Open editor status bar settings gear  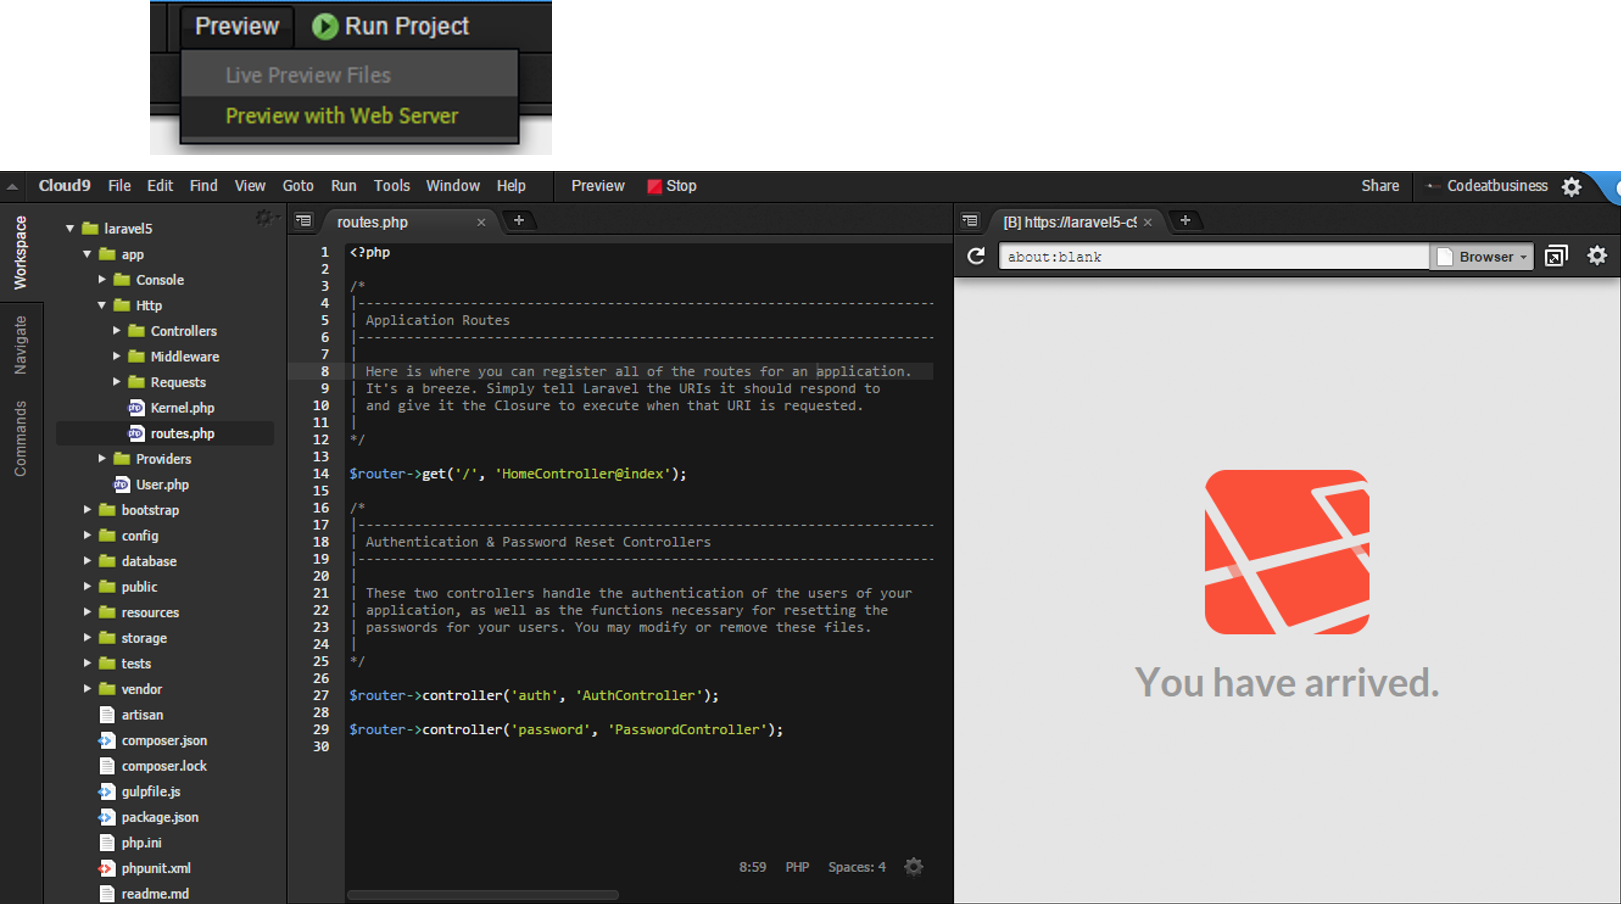coord(913,867)
